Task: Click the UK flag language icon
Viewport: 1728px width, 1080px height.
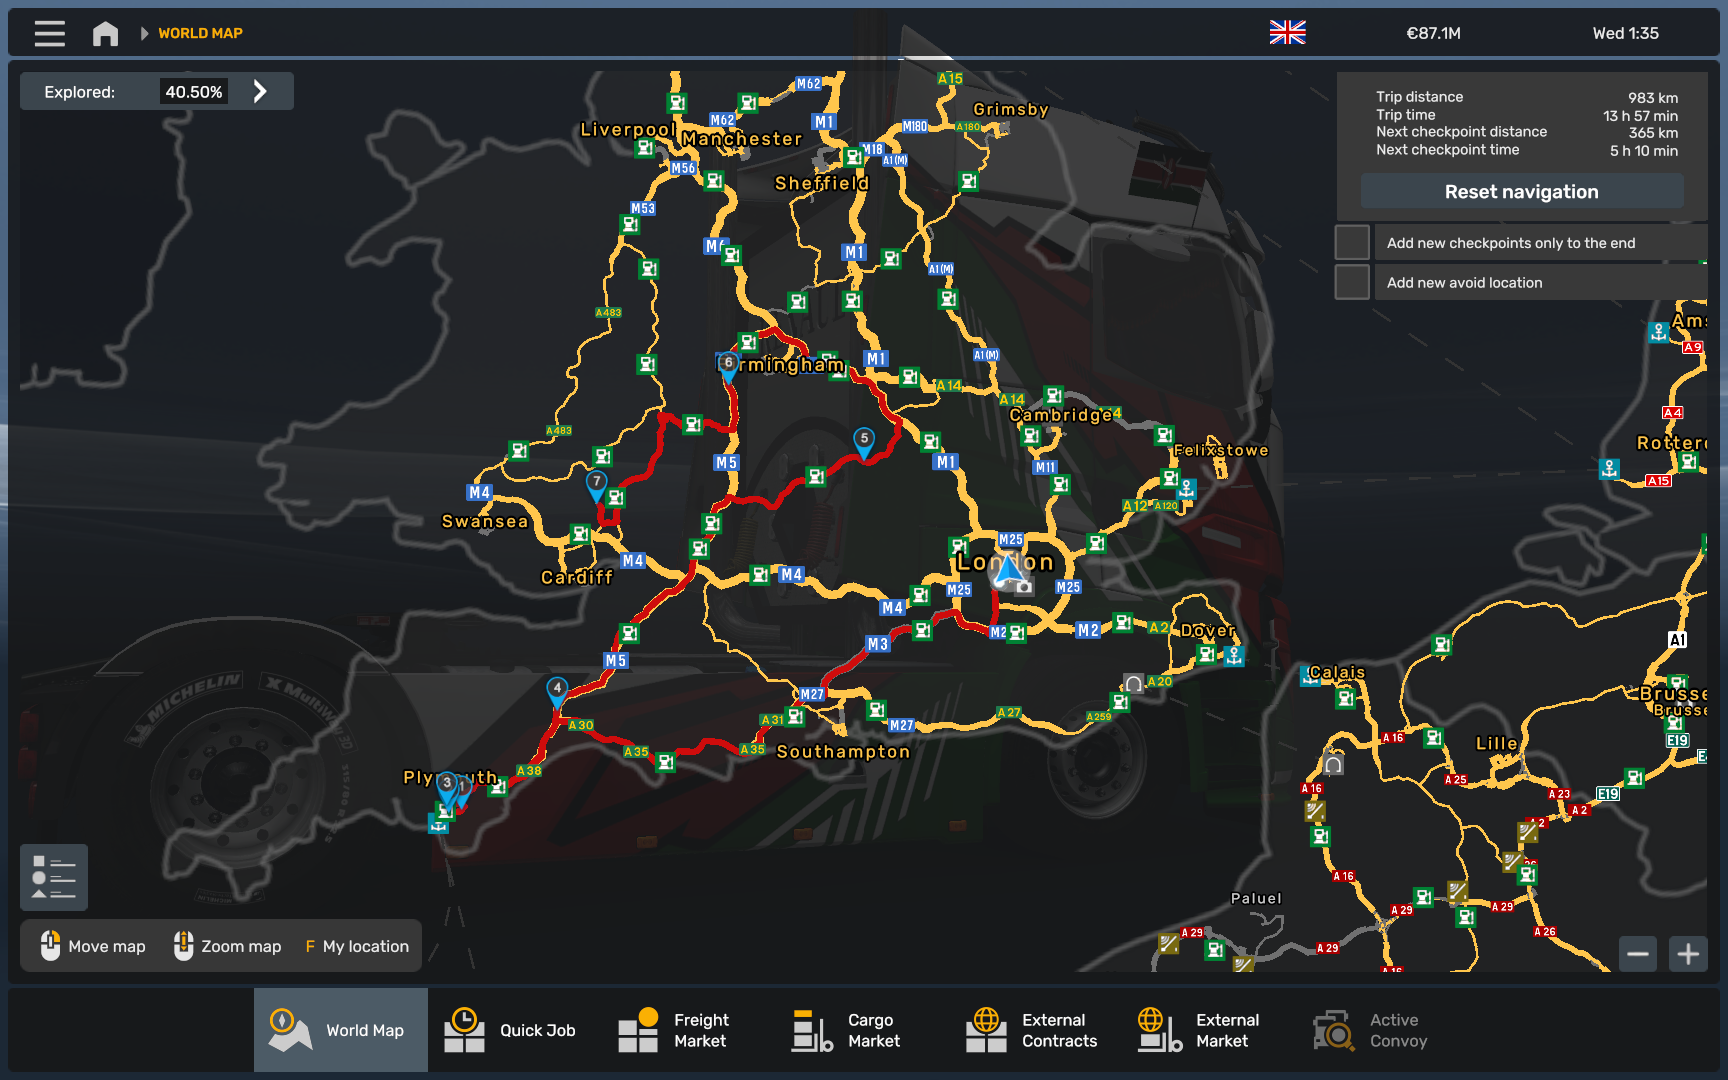Action: (1287, 33)
